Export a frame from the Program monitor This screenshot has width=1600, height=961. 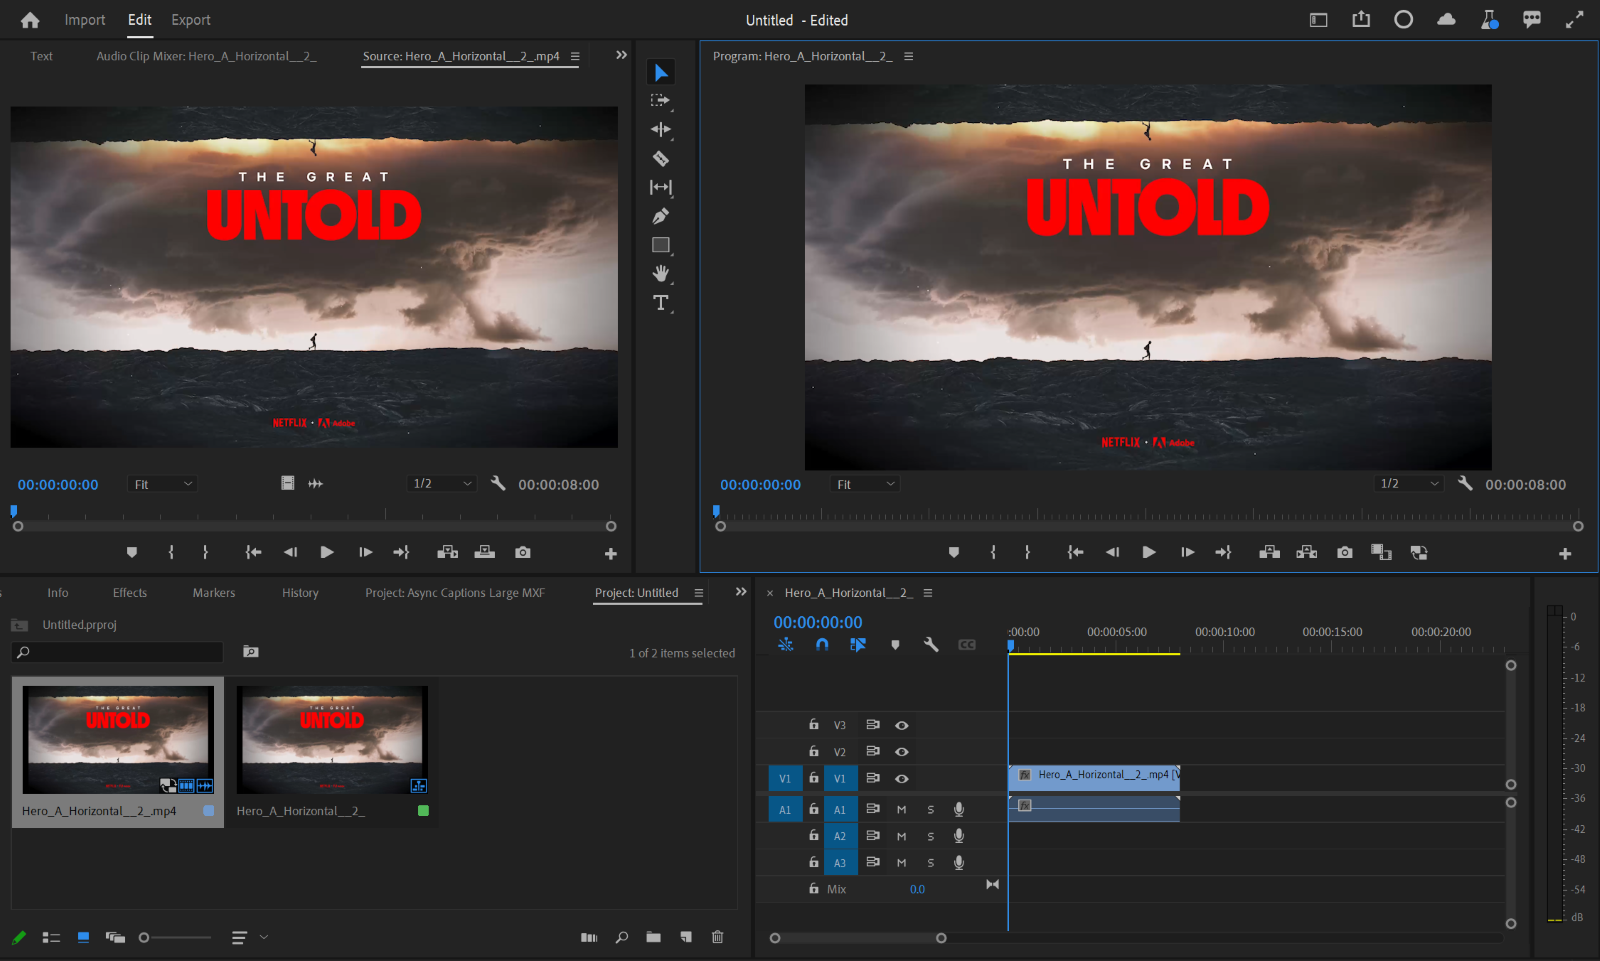(x=1344, y=551)
